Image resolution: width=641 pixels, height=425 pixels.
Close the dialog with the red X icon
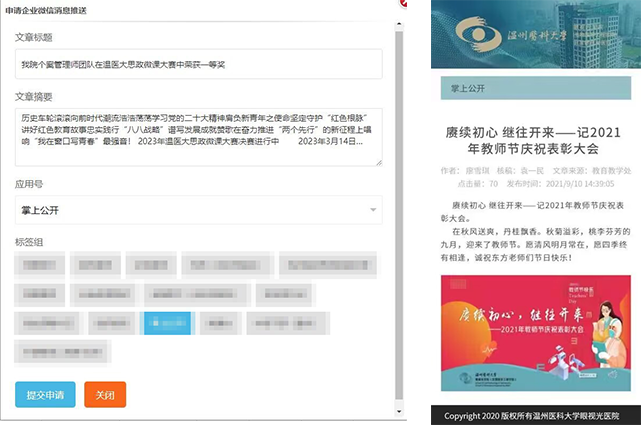(402, 4)
